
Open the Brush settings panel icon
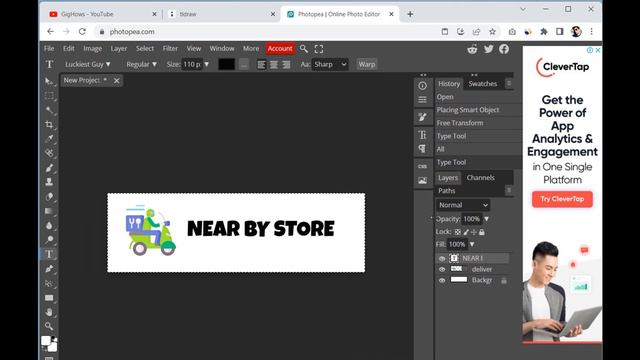click(422, 118)
